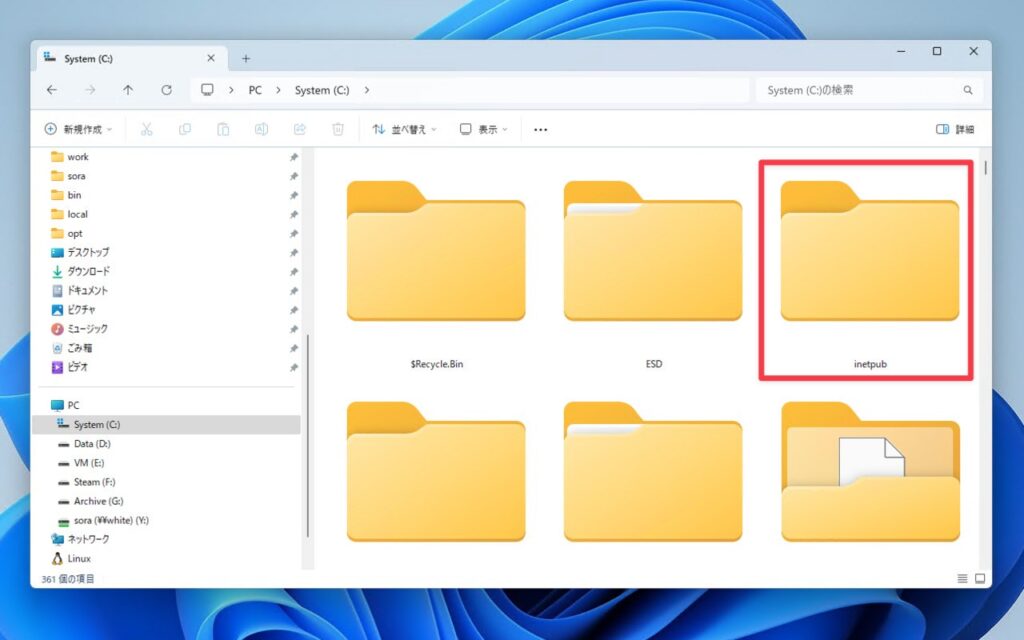Navigate up one level with the up arrow
The image size is (1024, 640).
[x=128, y=90]
